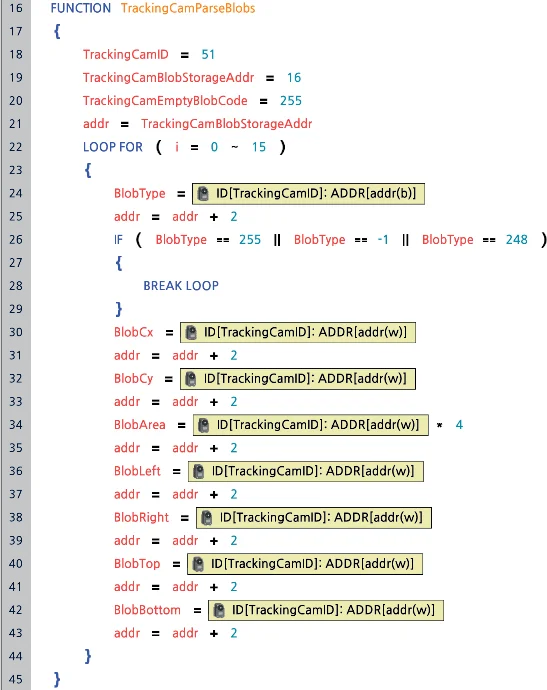
Task: Click device icon in BlobRight address block
Action: (207, 518)
